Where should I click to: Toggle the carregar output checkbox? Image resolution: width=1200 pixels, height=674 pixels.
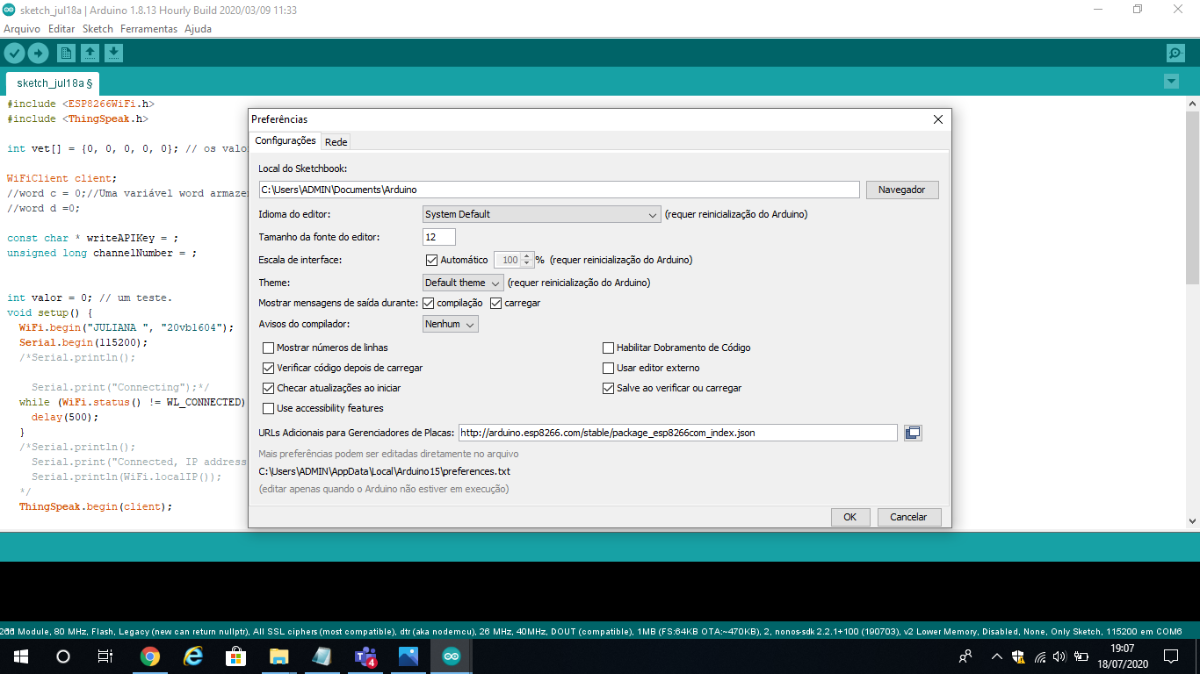(x=496, y=303)
